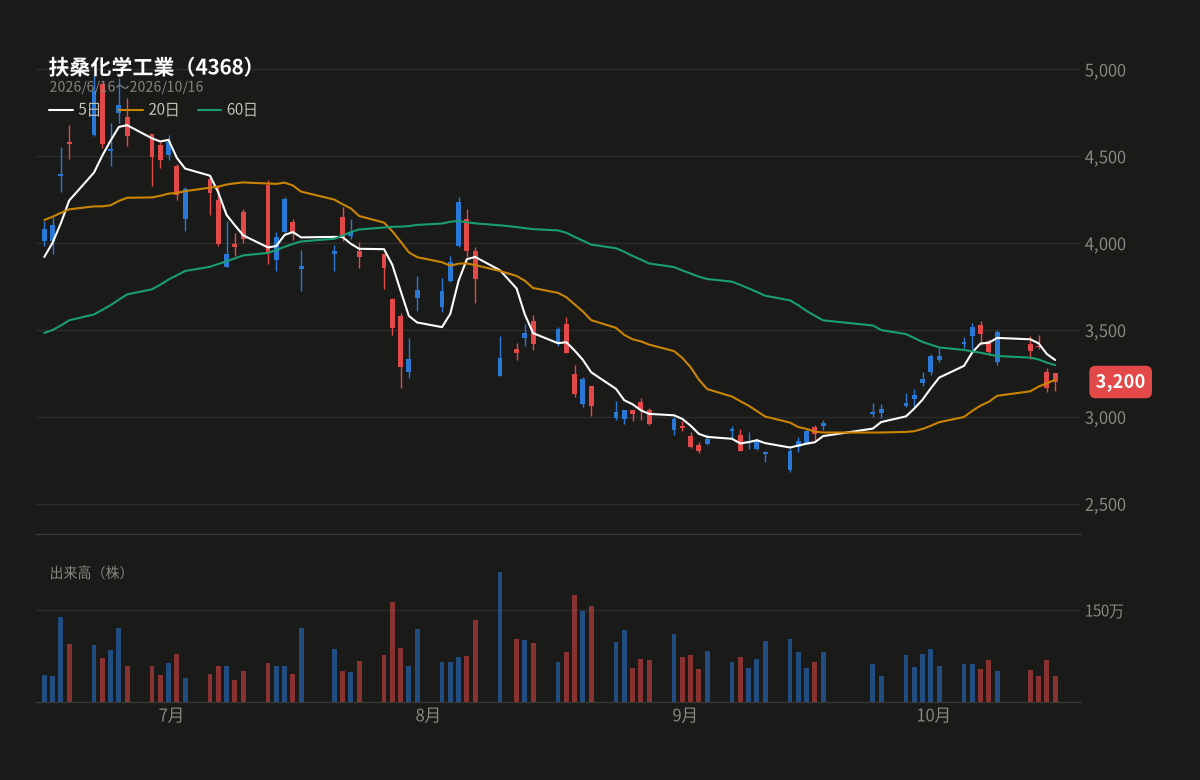Click the 出来高（株） volume panel label
The image size is (1200, 780).
click(x=91, y=573)
